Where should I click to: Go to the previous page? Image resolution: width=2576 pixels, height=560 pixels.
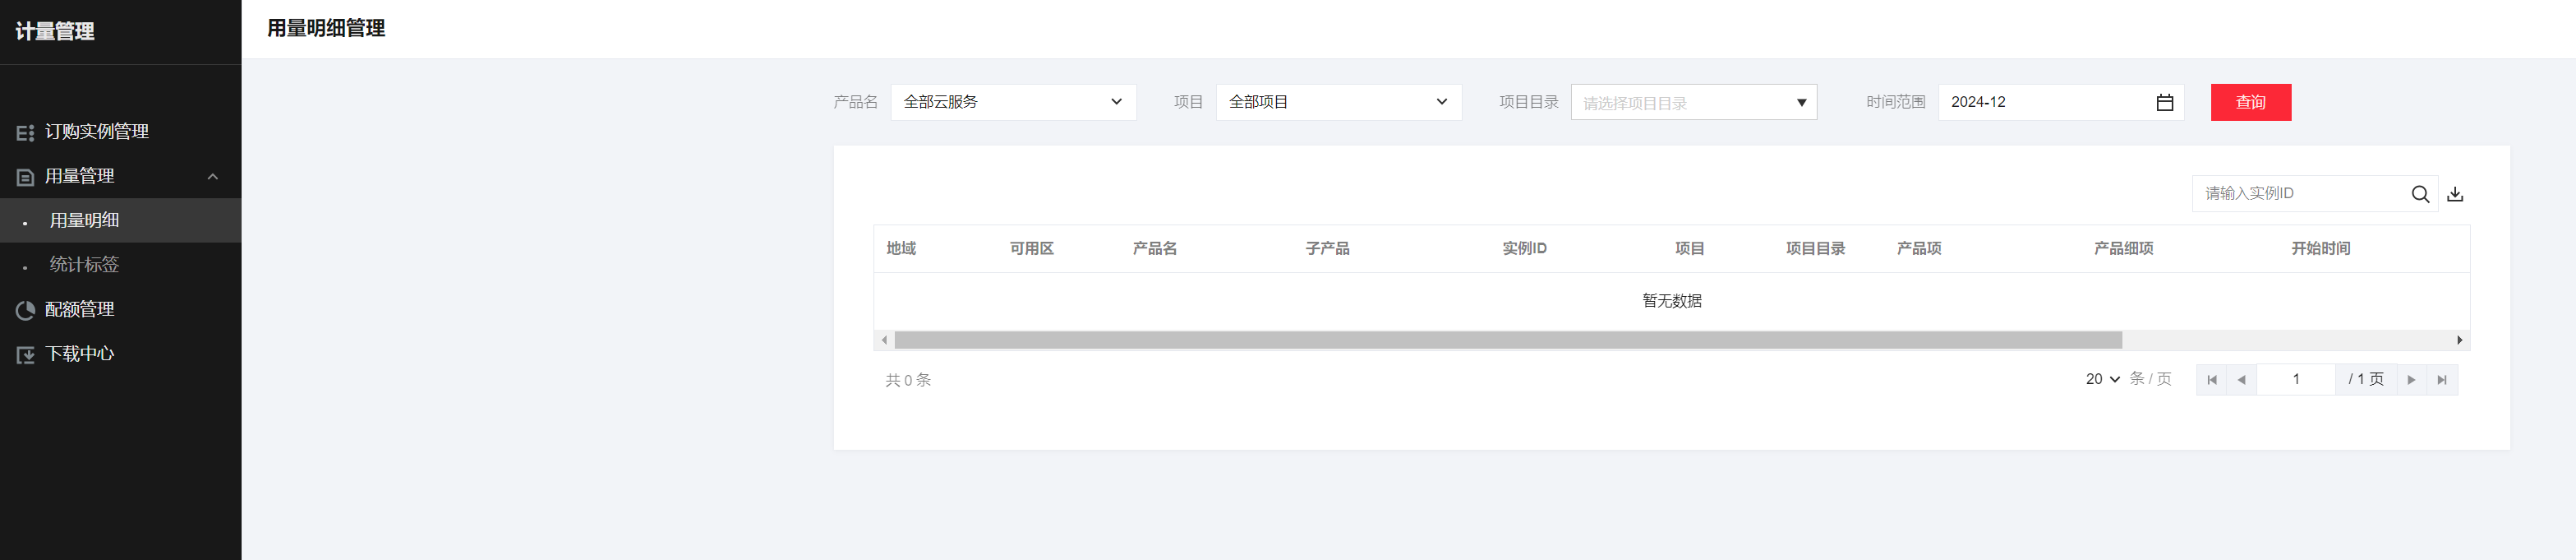tap(2241, 380)
